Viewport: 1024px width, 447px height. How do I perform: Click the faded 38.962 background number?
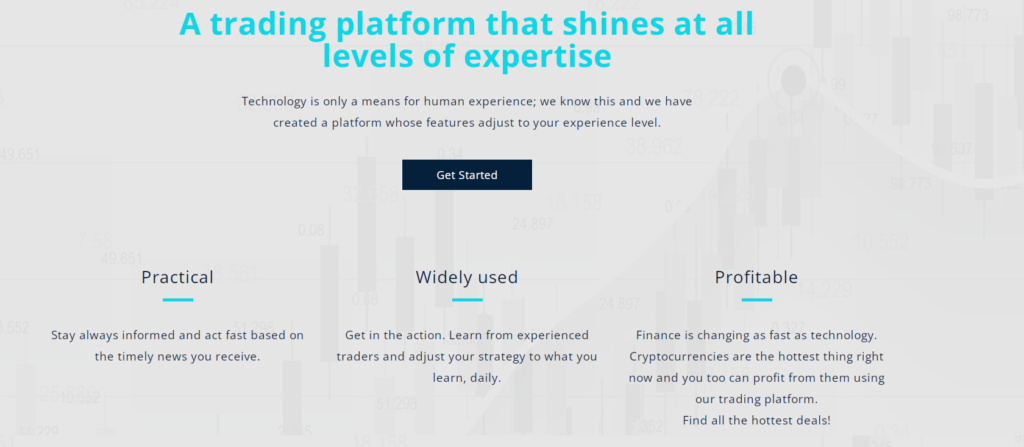[x=654, y=146]
